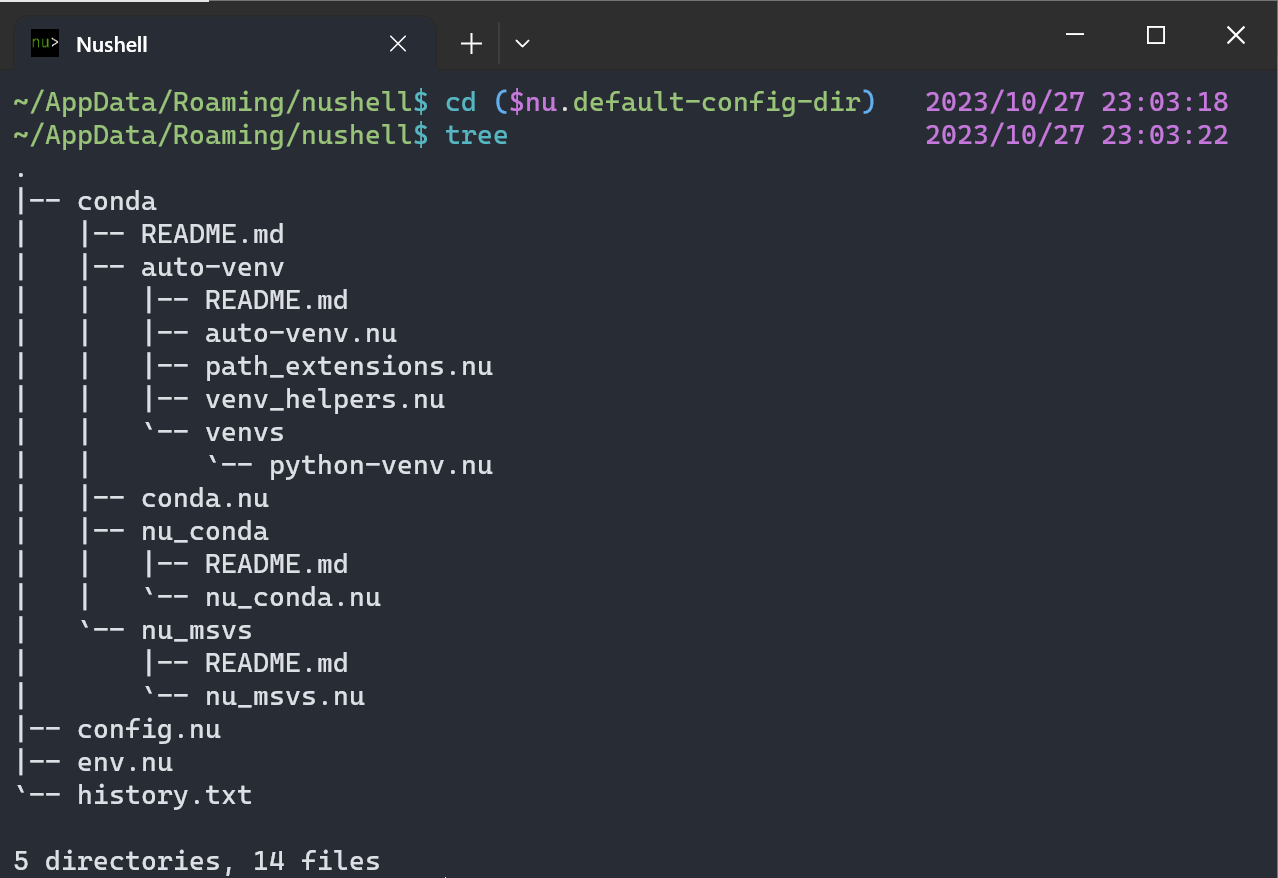
Task: Minimize the terminal window
Action: pyautogui.click(x=1075, y=36)
